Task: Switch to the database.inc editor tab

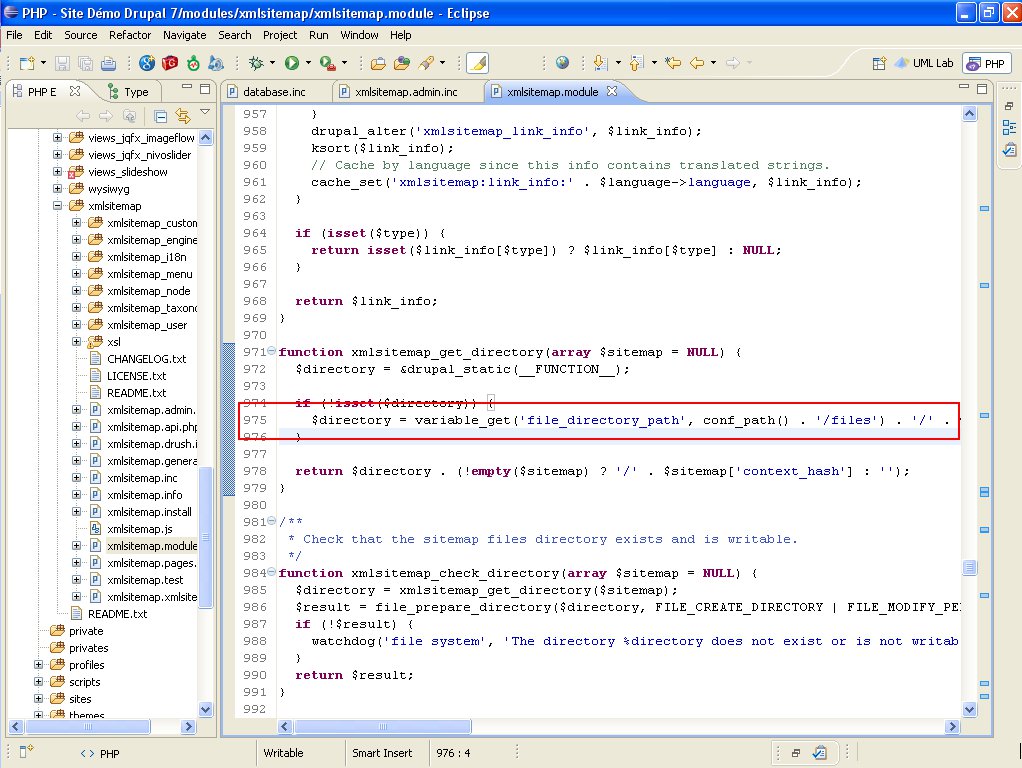Action: 274,92
